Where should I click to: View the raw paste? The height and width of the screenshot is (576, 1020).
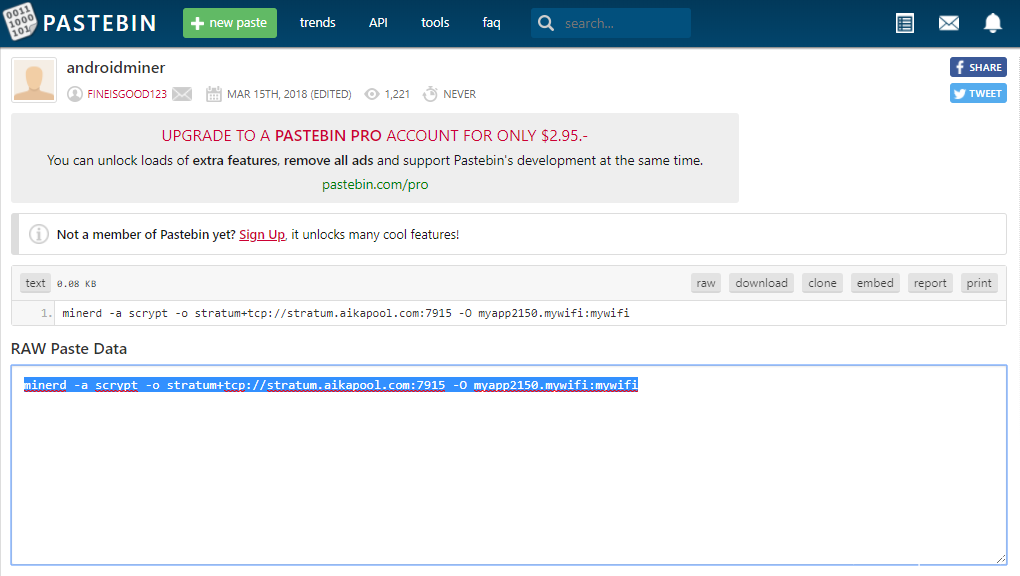coord(706,283)
